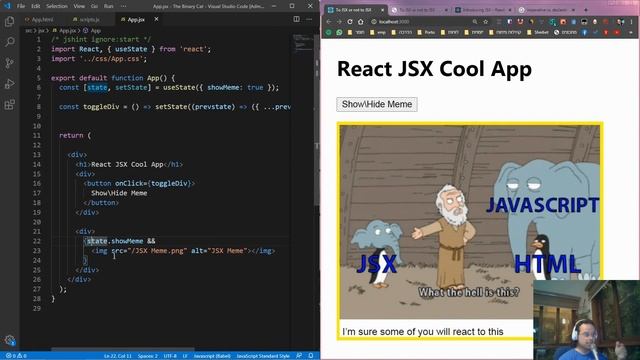640x360 pixels.
Task: Click Ln 22, Col 11 in status bar
Action: [118, 356]
